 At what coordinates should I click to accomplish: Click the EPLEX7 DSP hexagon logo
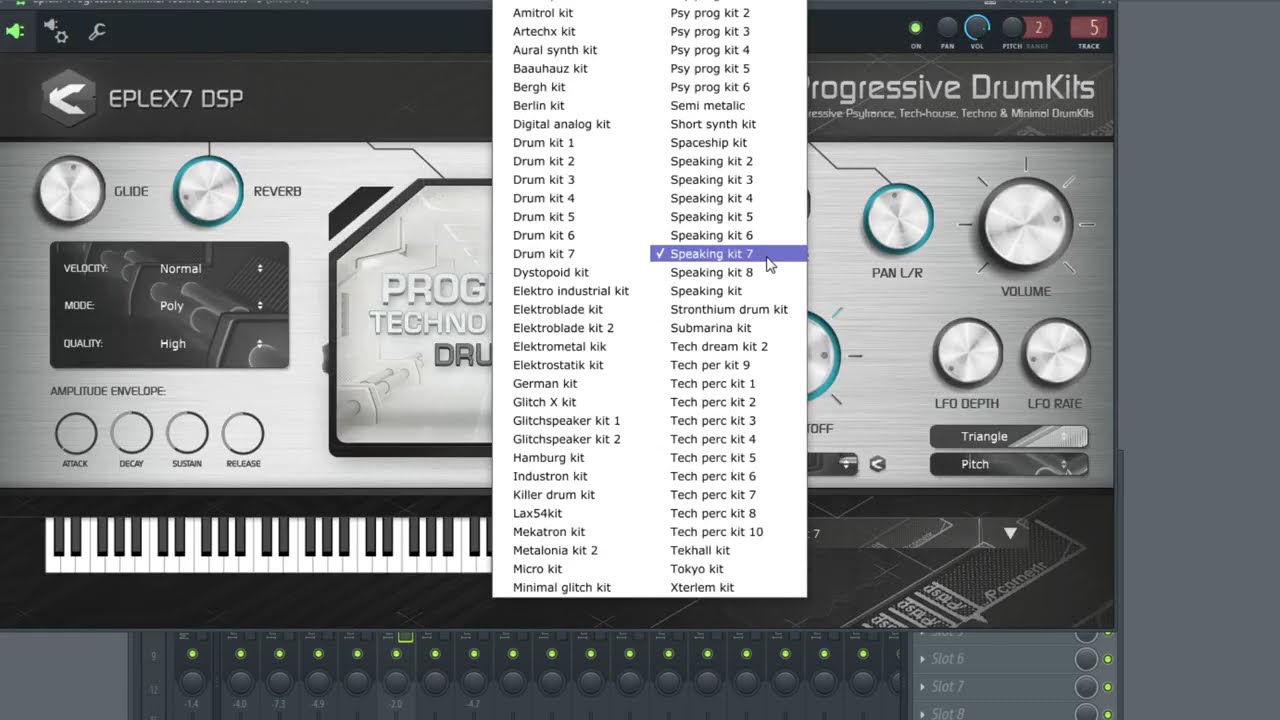pos(69,98)
